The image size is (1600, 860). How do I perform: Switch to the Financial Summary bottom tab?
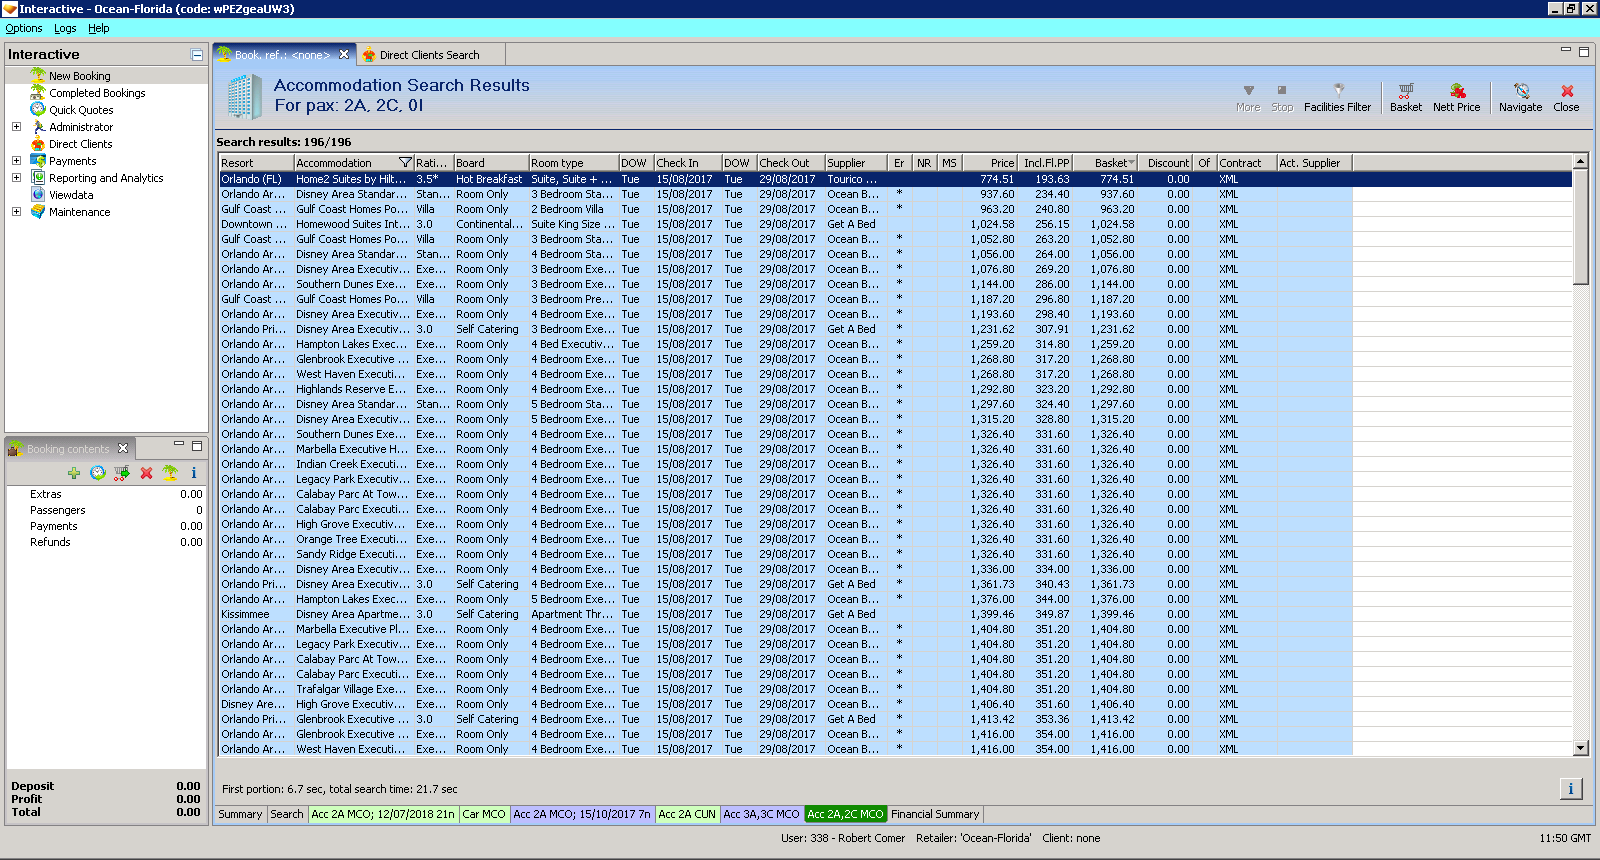(935, 814)
